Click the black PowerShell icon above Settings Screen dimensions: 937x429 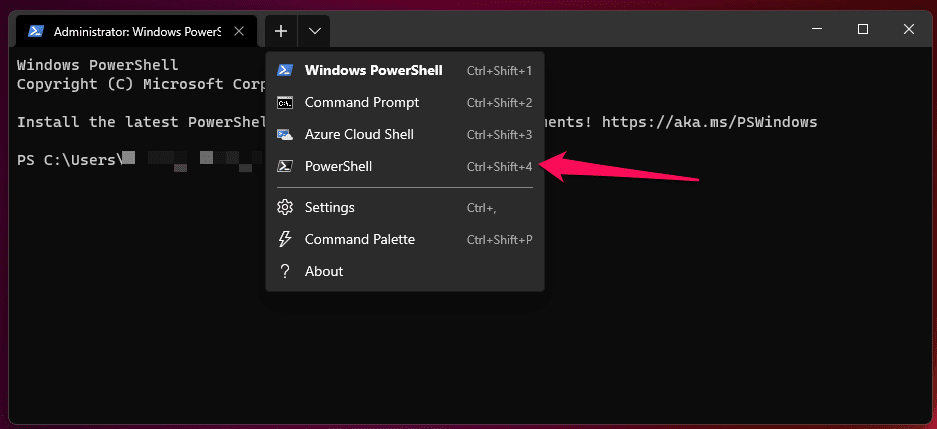pyautogui.click(x=285, y=166)
